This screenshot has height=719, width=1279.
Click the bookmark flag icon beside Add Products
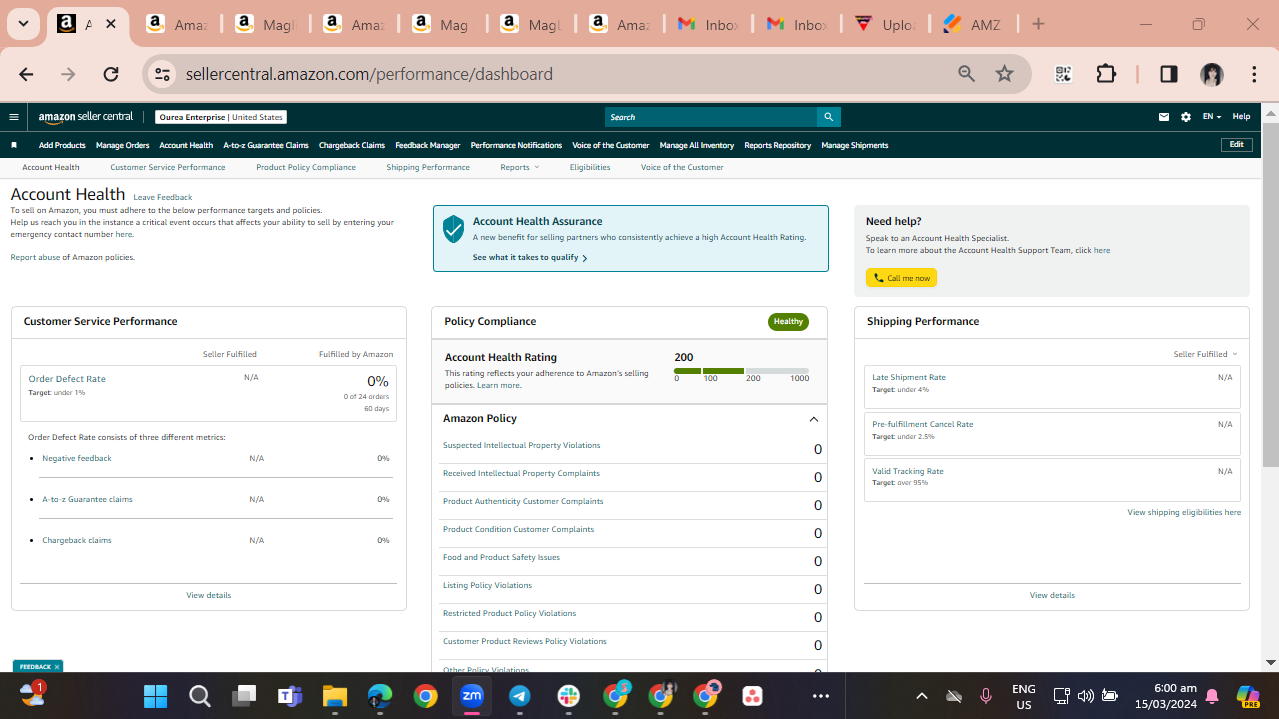tap(14, 145)
